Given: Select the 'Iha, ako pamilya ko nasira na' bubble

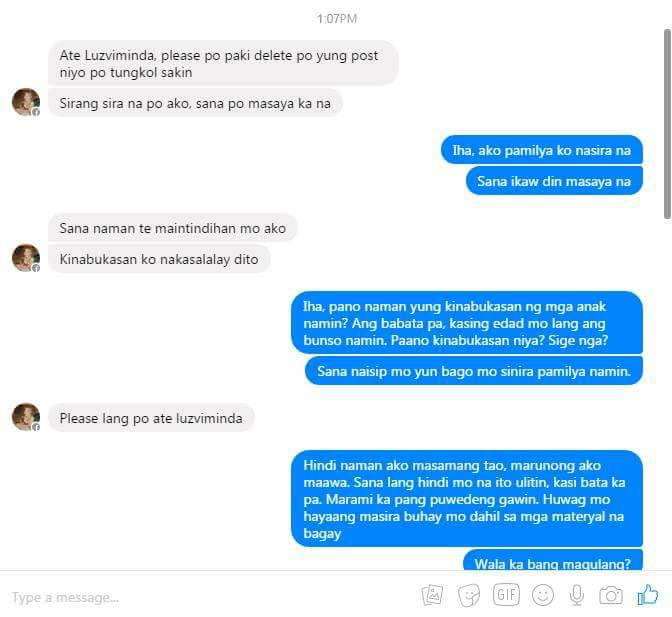Looking at the screenshot, I should (542, 150).
